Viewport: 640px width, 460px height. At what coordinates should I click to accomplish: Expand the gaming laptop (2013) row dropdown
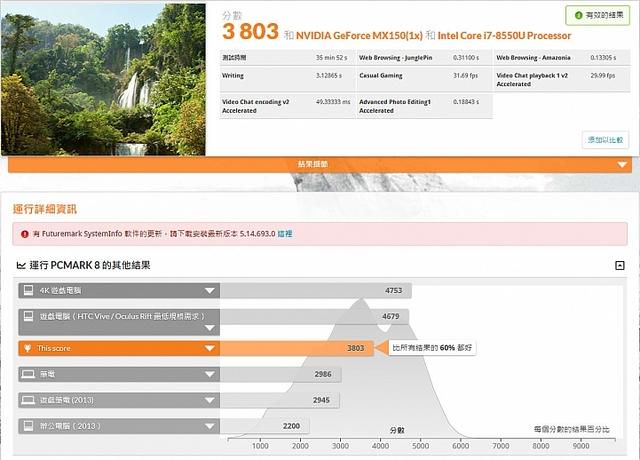(210, 400)
